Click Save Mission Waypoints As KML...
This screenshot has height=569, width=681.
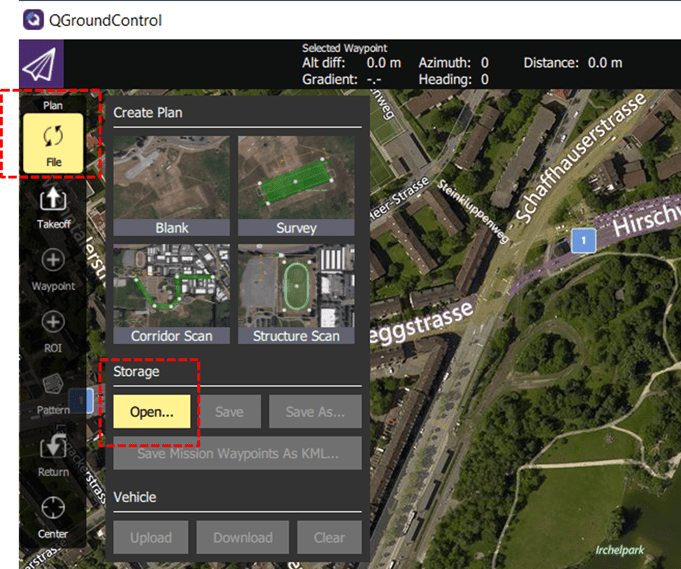click(238, 453)
